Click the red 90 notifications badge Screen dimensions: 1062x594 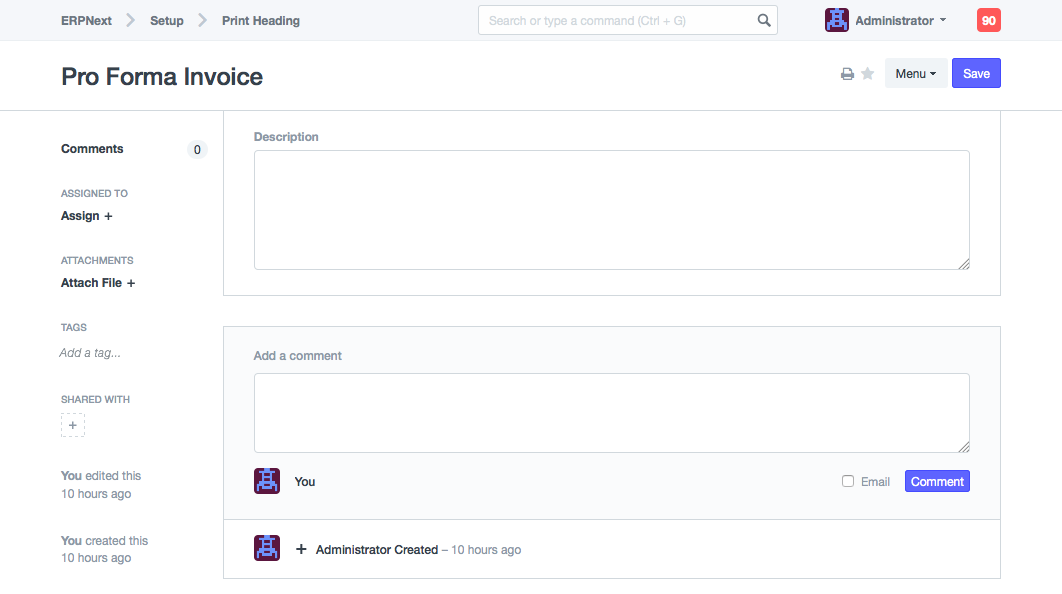pyautogui.click(x=988, y=20)
